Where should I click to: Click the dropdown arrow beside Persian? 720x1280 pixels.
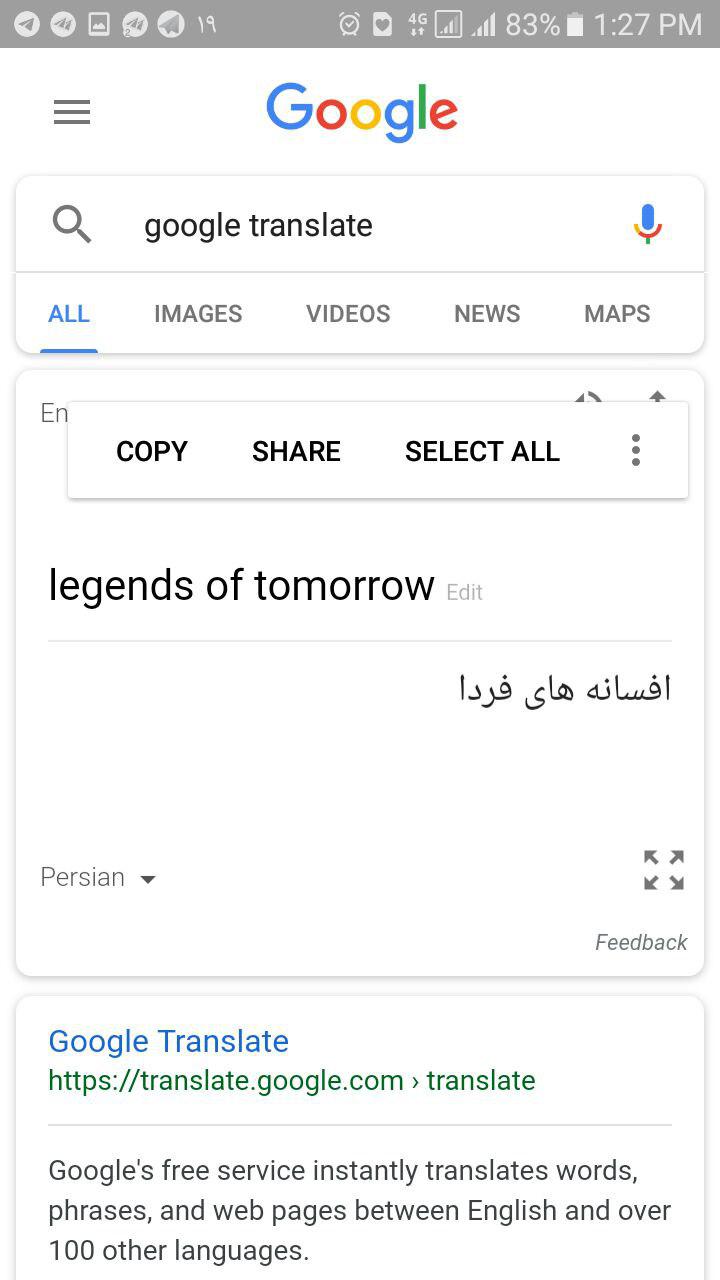point(148,880)
